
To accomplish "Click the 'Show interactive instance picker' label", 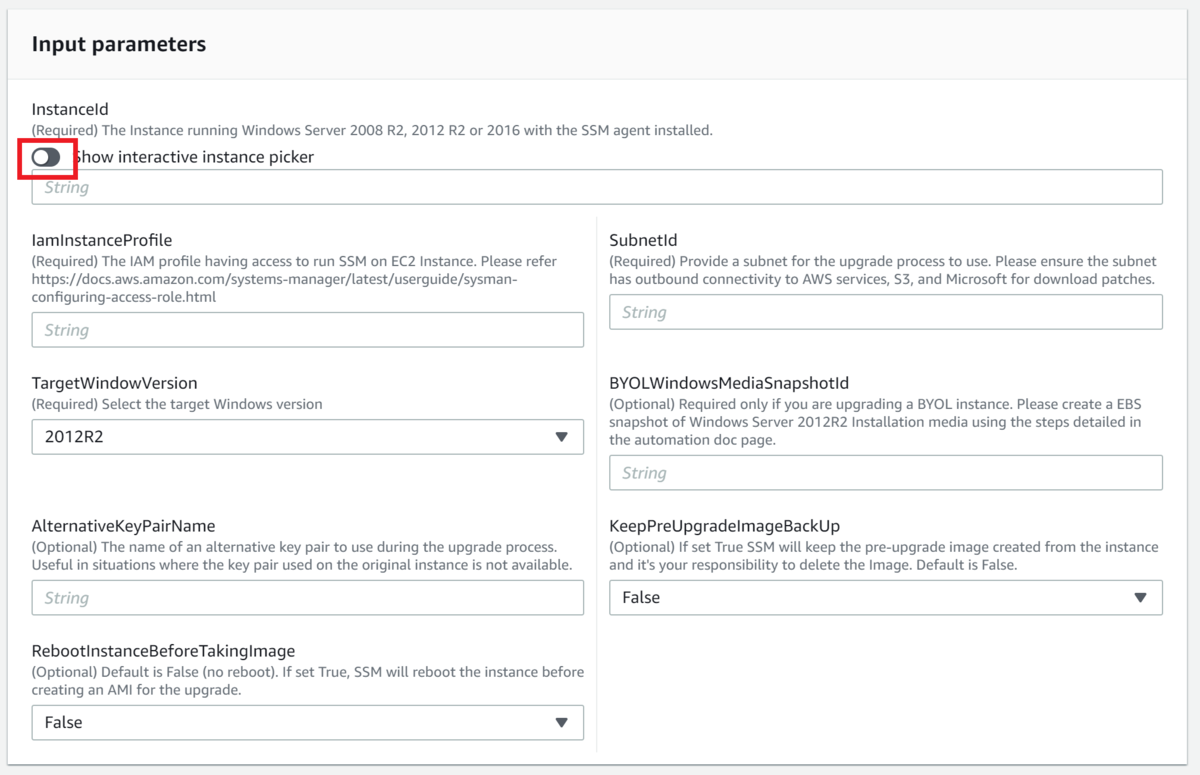I will [193, 157].
